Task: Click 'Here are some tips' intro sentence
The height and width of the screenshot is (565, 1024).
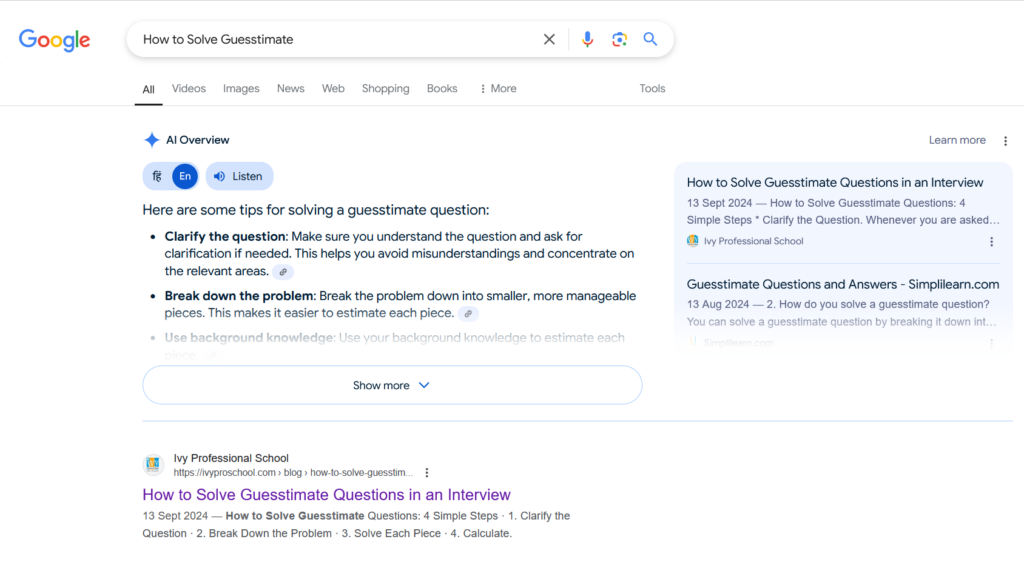Action: [x=315, y=210]
